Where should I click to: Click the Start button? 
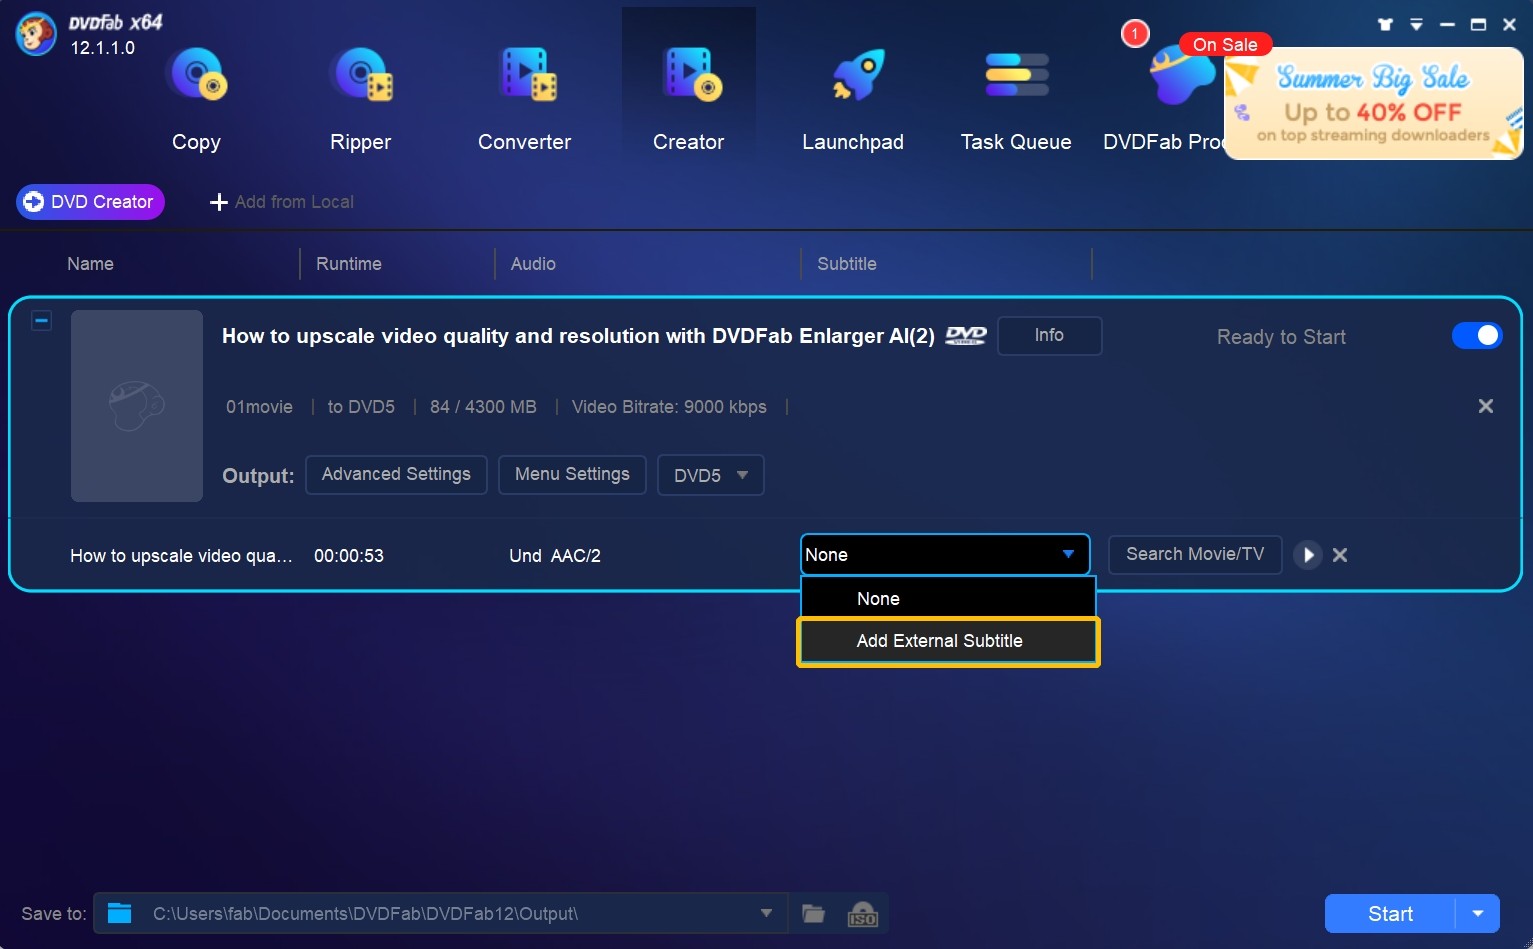pos(1390,914)
